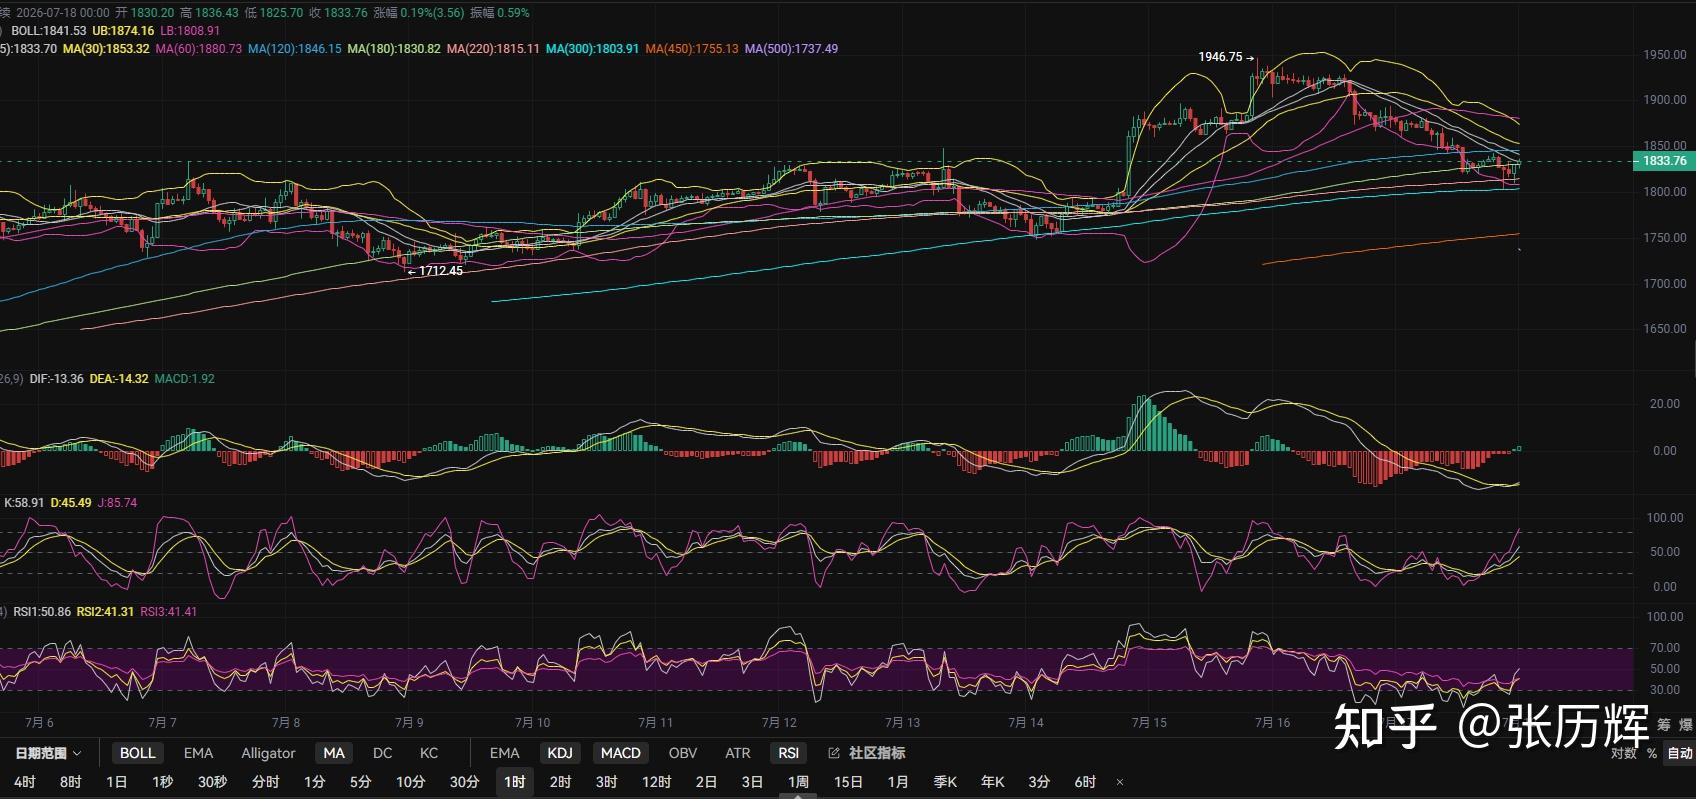Viewport: 1696px width, 799px height.
Task: Switch to the 4时 timeframe
Action: point(25,782)
